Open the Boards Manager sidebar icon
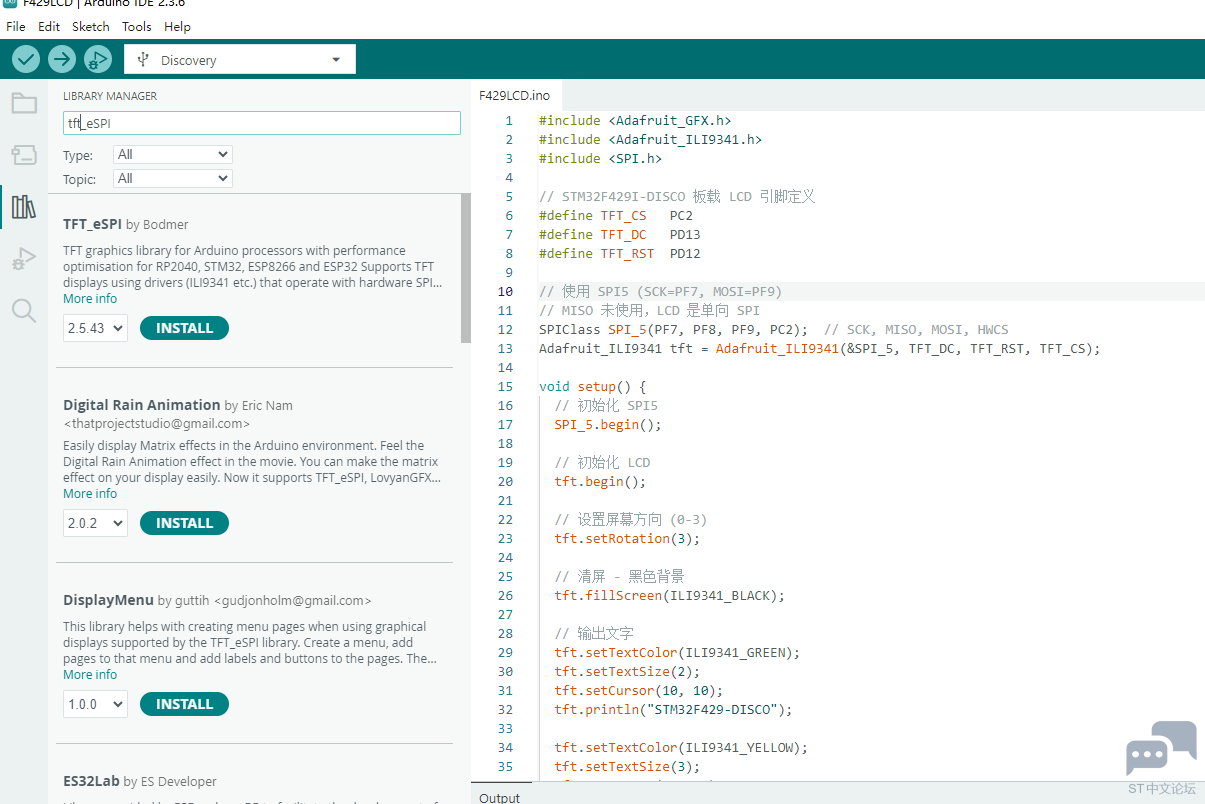This screenshot has height=804, width=1205. [24, 155]
